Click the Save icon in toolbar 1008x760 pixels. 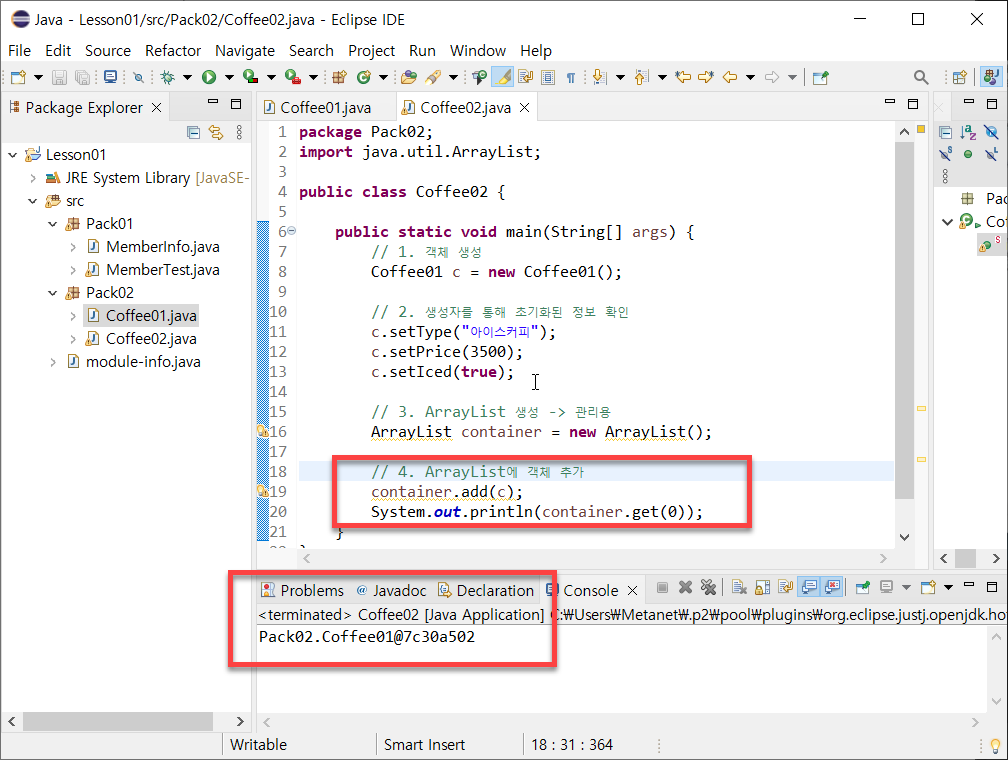59,77
